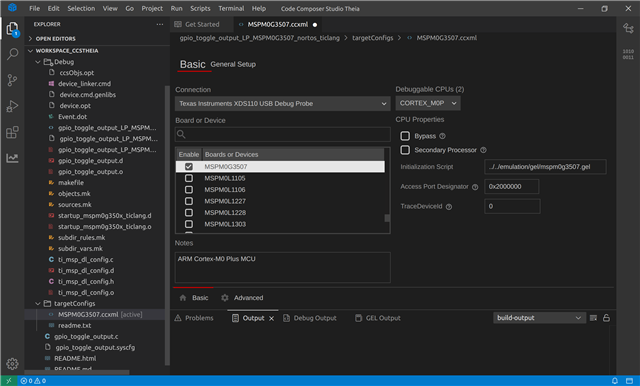Click the unsaved dot on MSPM0G3507.ccxml tab

(x=315, y=25)
